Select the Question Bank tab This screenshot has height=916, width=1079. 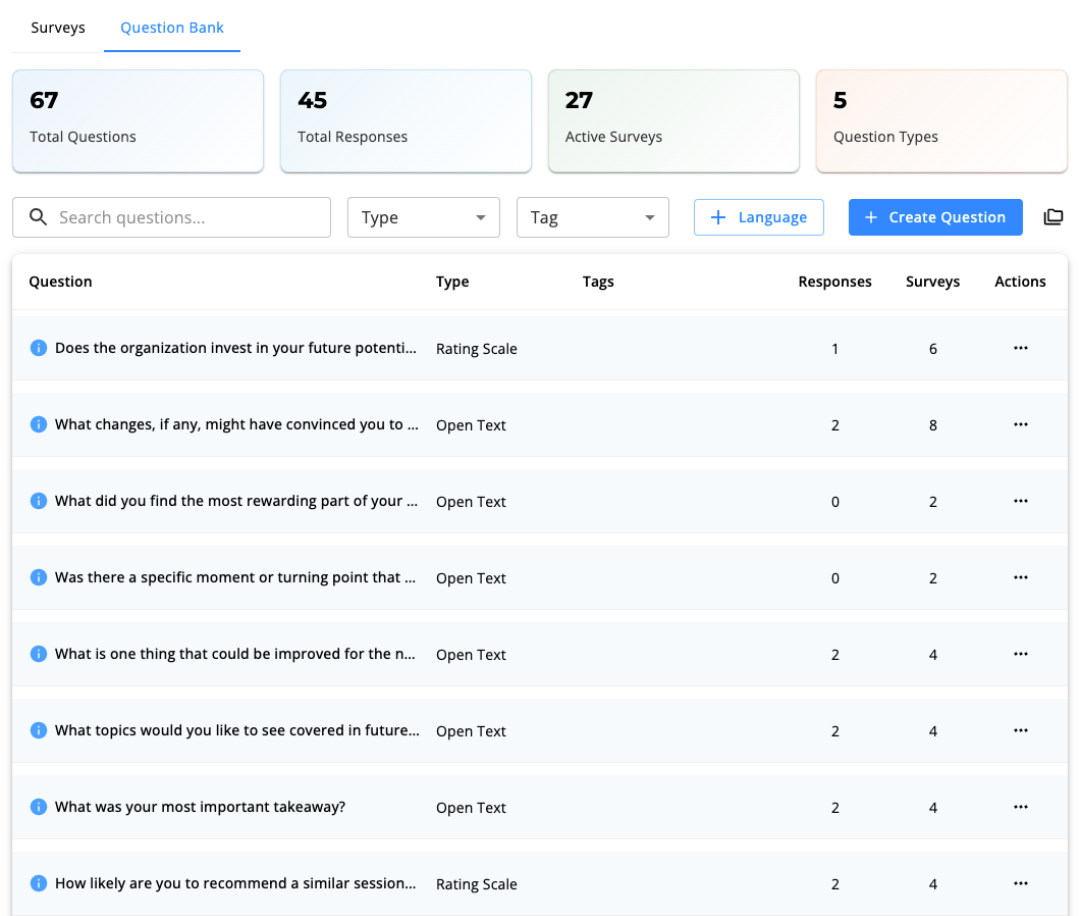pos(172,28)
